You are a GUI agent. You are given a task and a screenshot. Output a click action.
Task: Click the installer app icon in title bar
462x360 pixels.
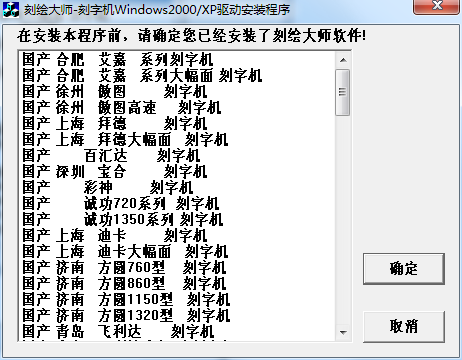[x=11, y=9]
